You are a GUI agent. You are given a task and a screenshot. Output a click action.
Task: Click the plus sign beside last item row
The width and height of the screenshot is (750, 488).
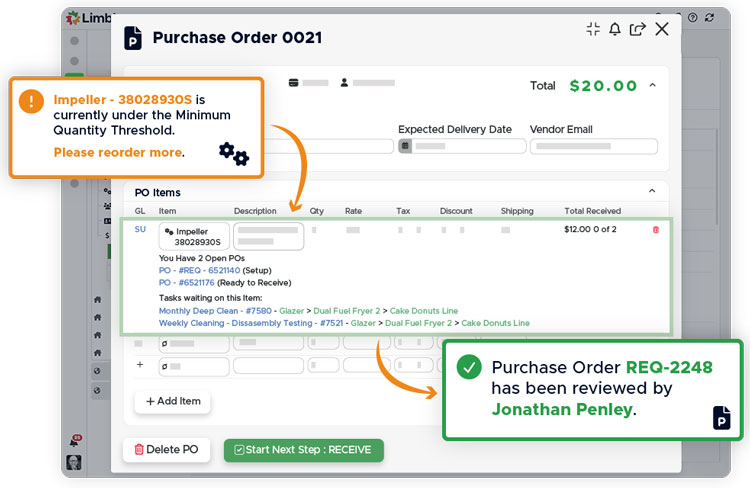(x=140, y=365)
